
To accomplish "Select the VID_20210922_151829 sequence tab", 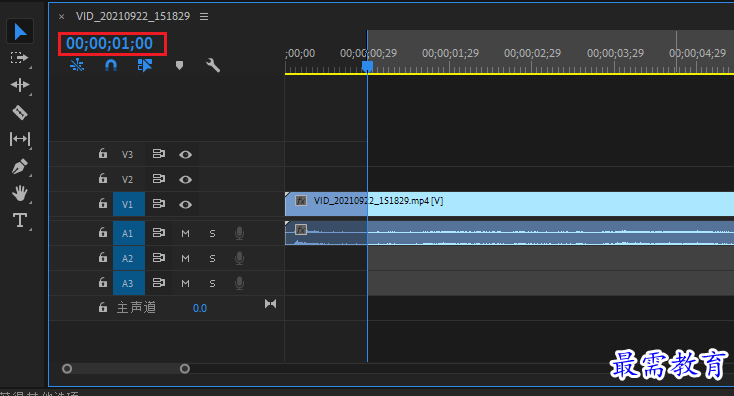I will [x=133, y=16].
